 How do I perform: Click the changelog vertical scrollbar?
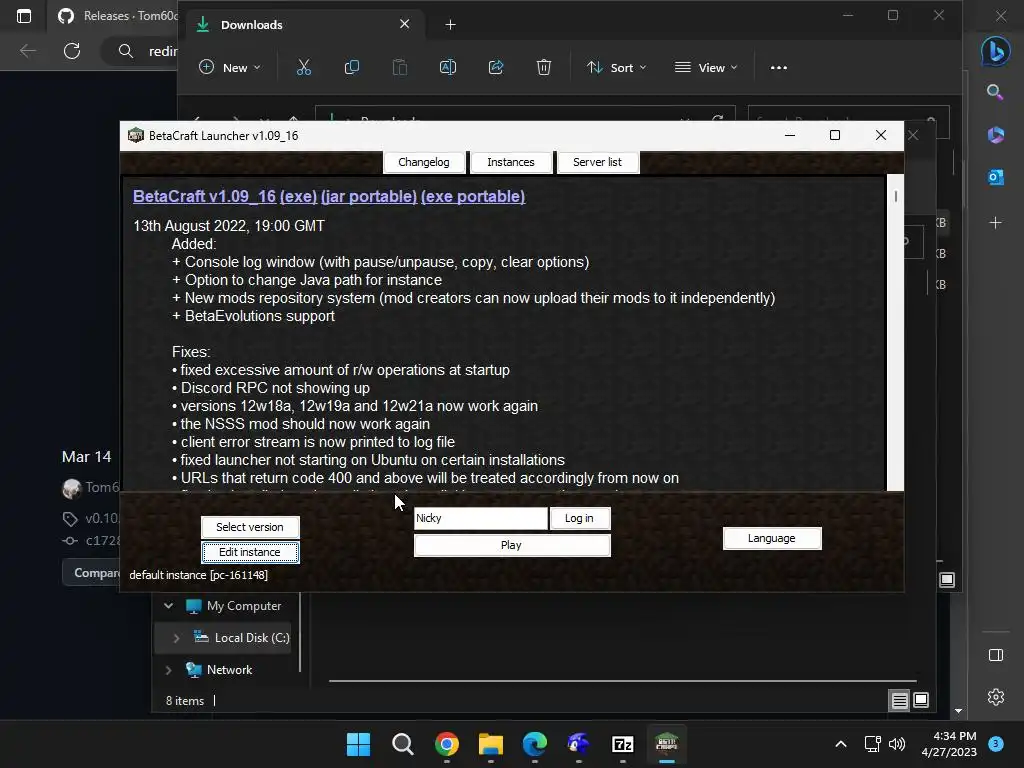895,332
